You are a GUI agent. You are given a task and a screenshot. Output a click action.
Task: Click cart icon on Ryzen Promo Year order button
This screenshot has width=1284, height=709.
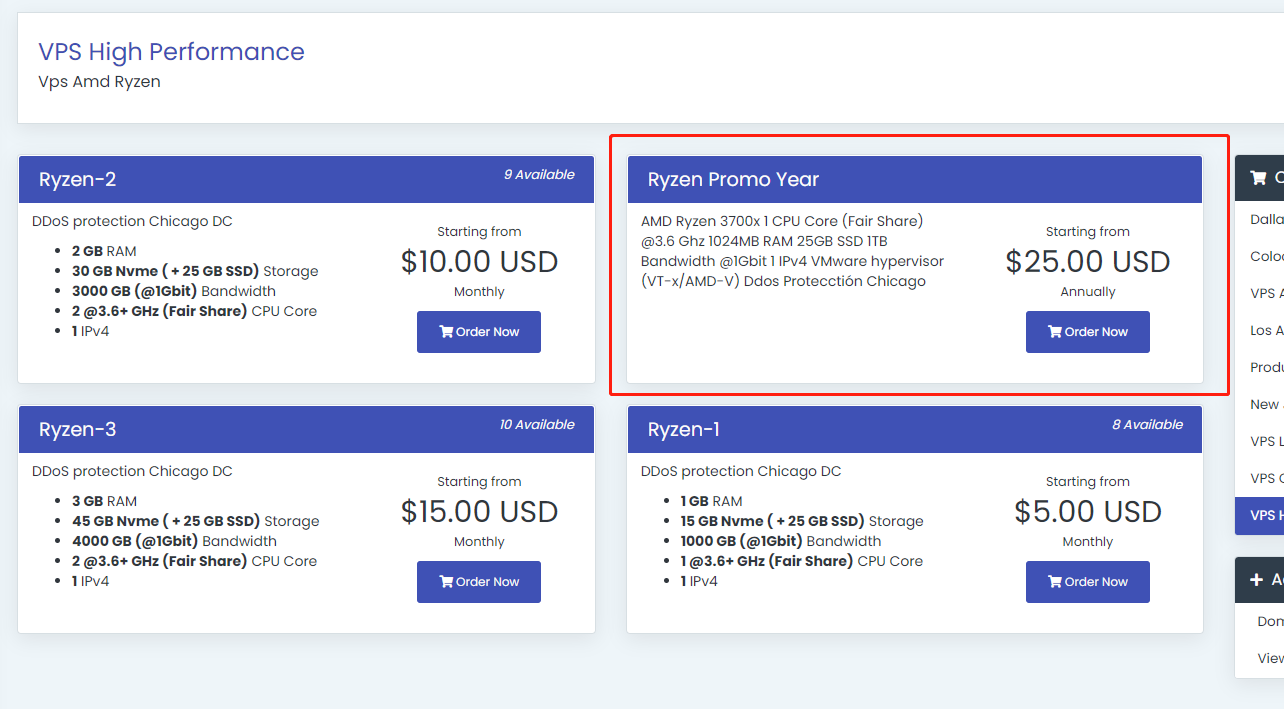pos(1055,332)
